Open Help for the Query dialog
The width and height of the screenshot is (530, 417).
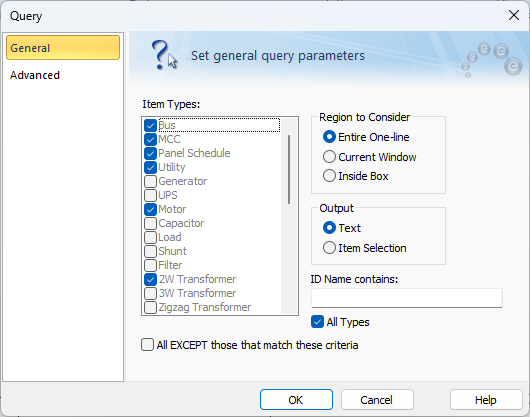coord(486,400)
